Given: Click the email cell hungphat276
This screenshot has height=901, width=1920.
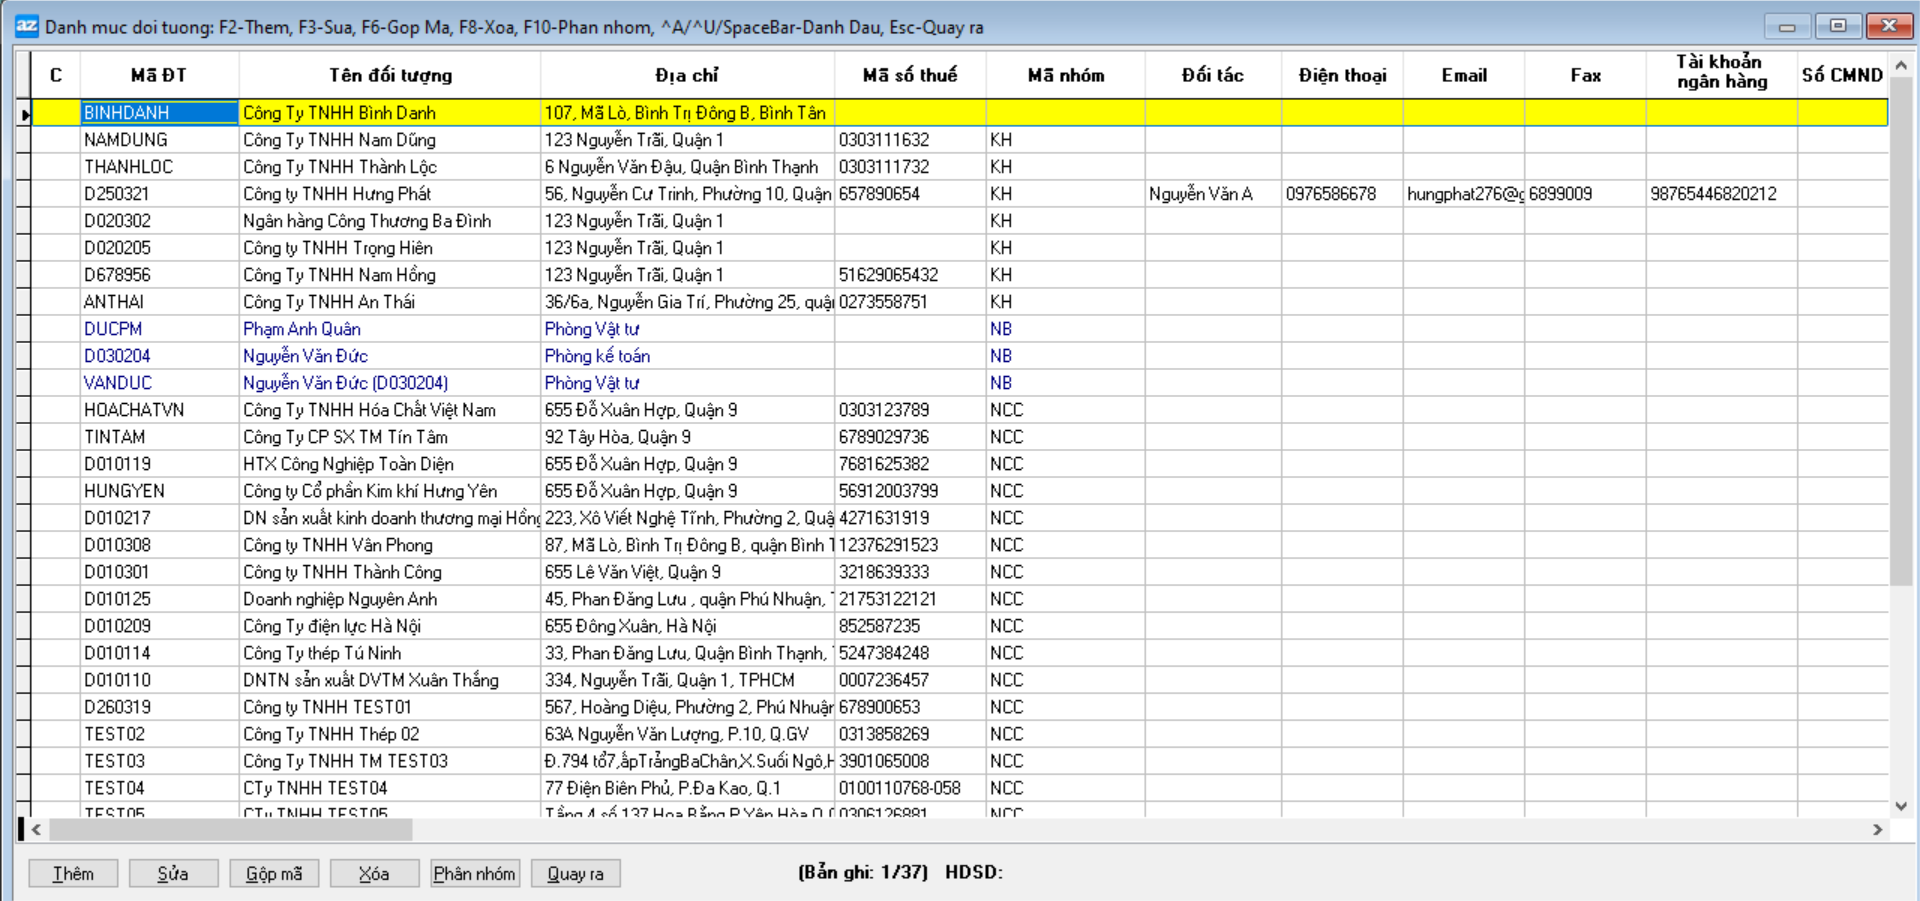Looking at the screenshot, I should [x=1463, y=194].
